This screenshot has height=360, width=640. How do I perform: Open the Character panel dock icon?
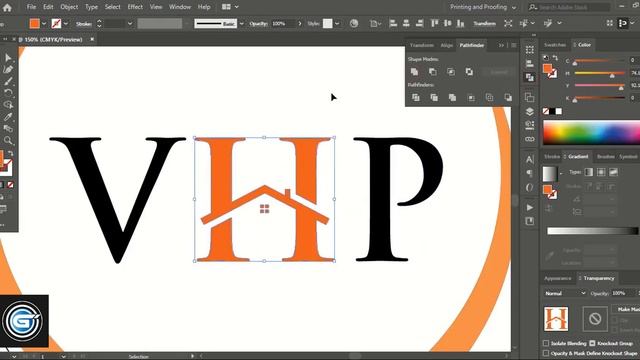(x=530, y=159)
